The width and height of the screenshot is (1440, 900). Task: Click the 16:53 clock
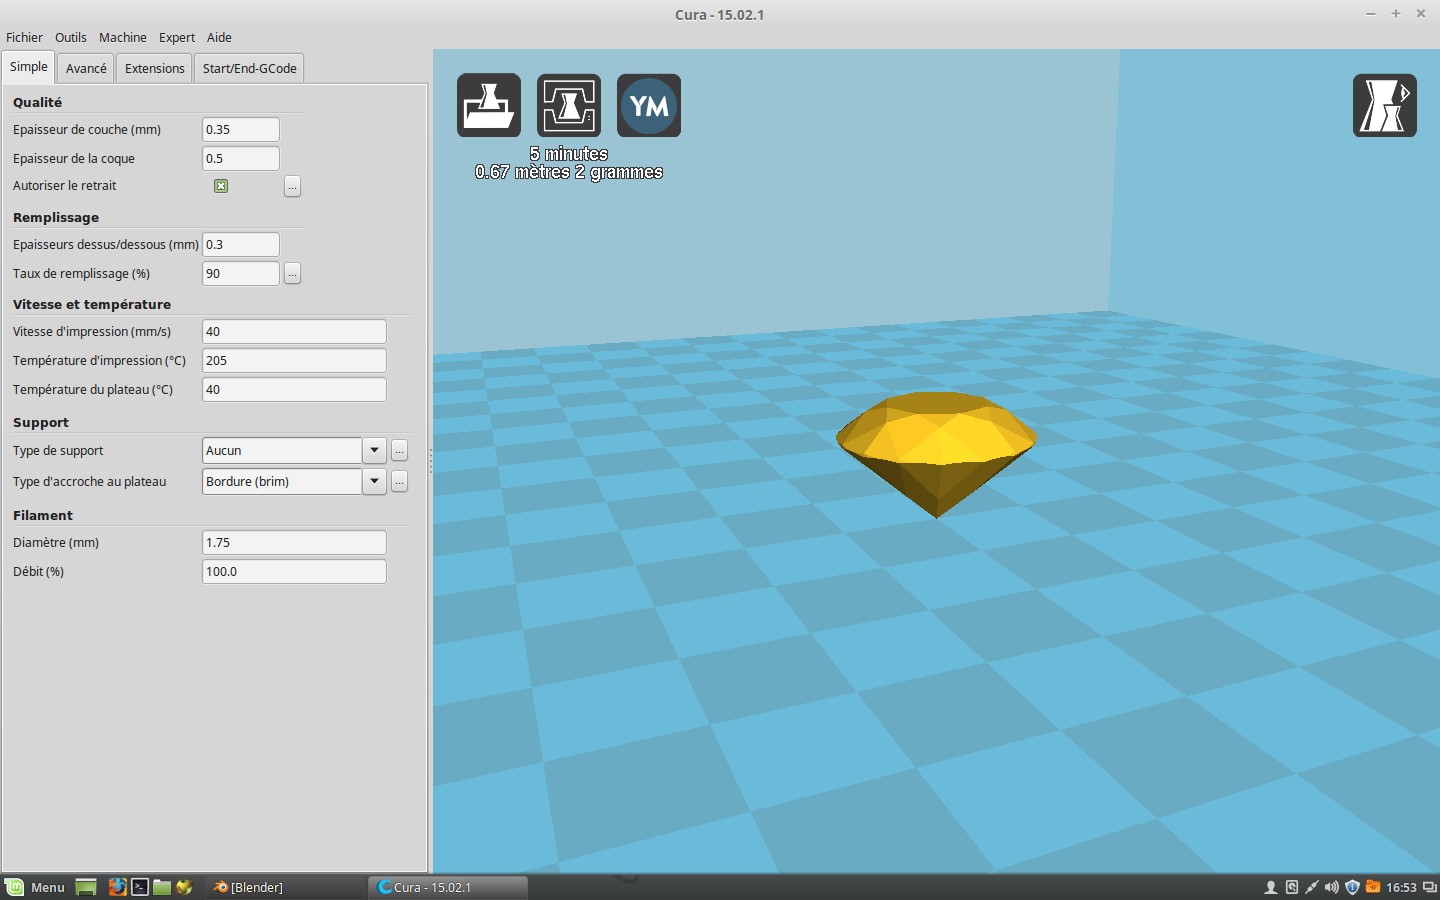(x=1401, y=887)
